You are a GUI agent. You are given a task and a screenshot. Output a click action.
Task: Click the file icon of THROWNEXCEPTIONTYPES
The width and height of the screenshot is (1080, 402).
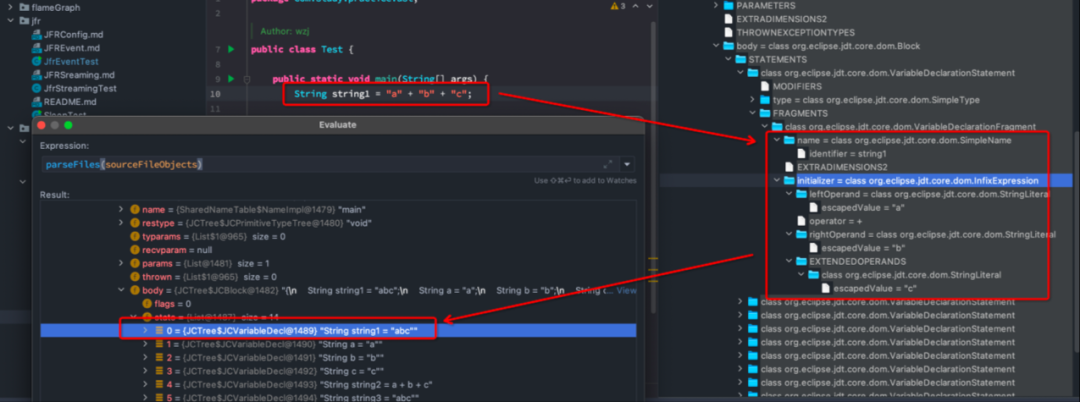729,32
